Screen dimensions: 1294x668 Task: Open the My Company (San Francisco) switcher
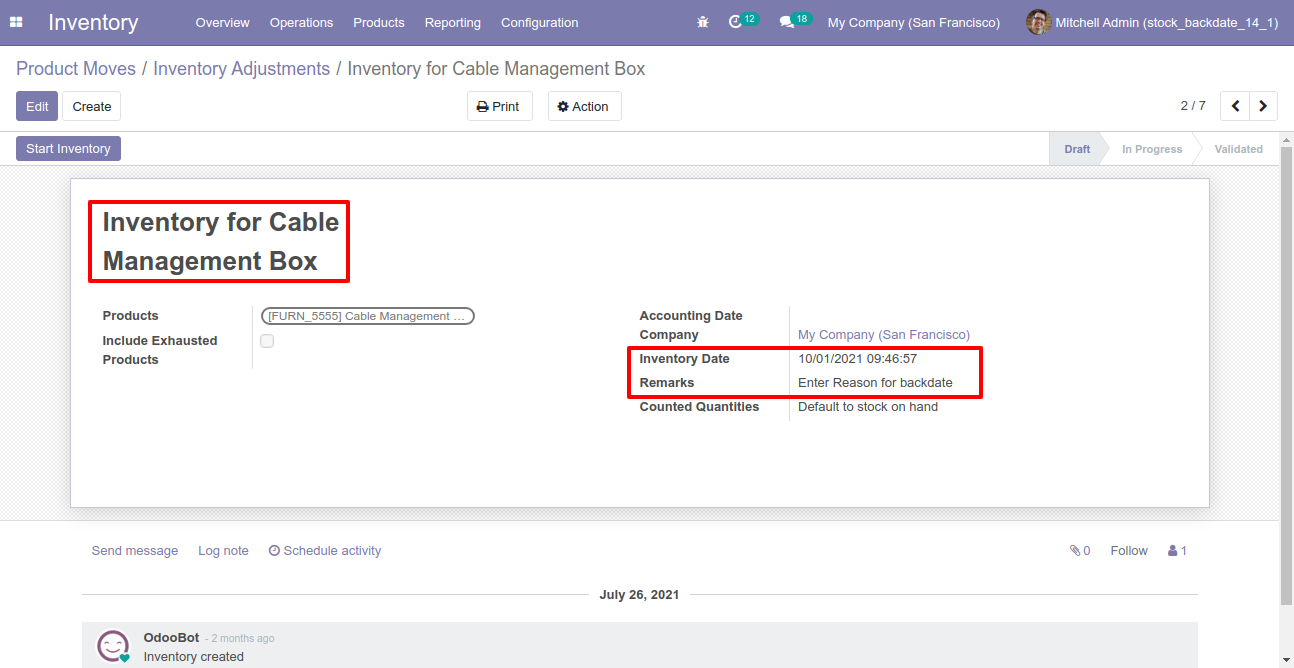click(913, 22)
